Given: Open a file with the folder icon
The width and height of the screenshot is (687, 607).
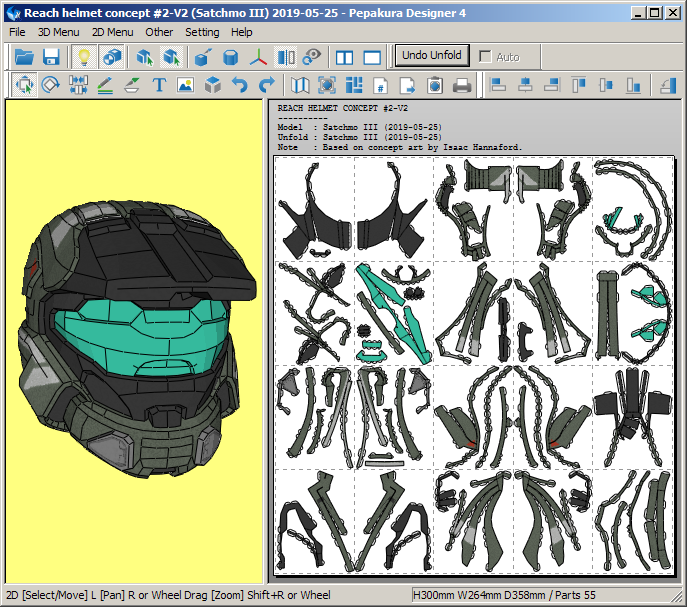Looking at the screenshot, I should pos(24,57).
